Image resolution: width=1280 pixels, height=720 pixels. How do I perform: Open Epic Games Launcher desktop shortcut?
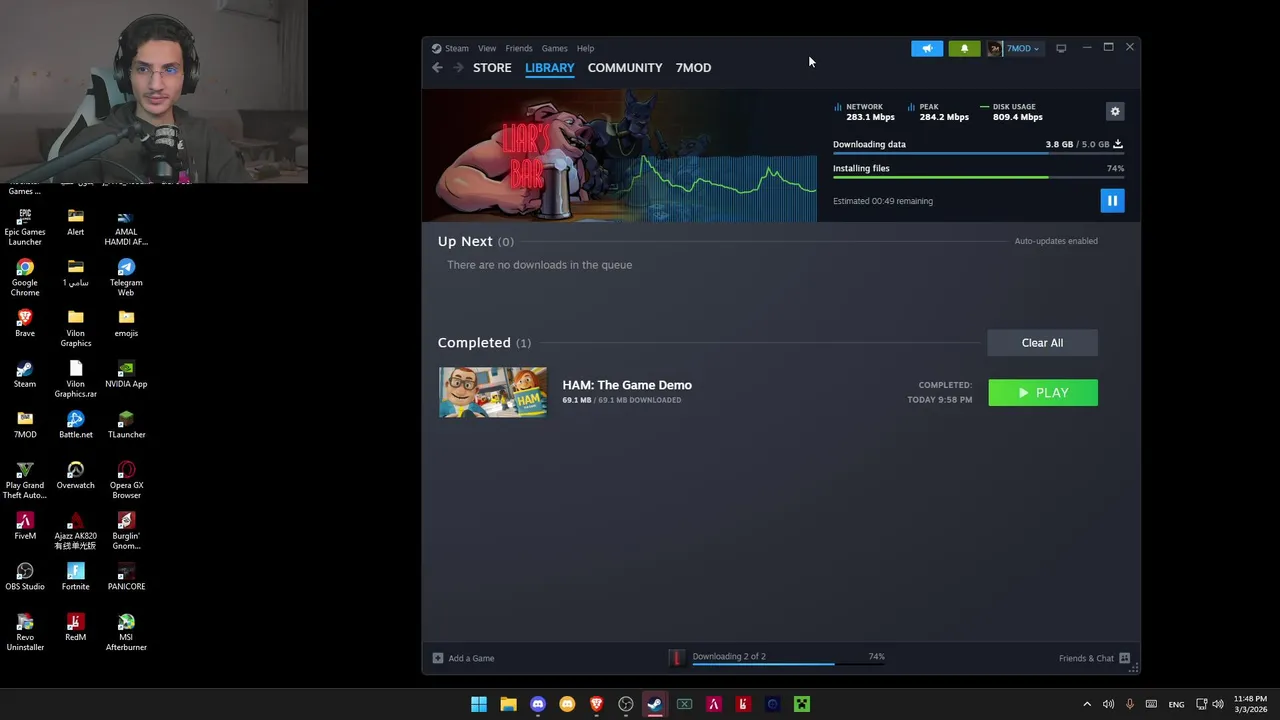point(25,227)
